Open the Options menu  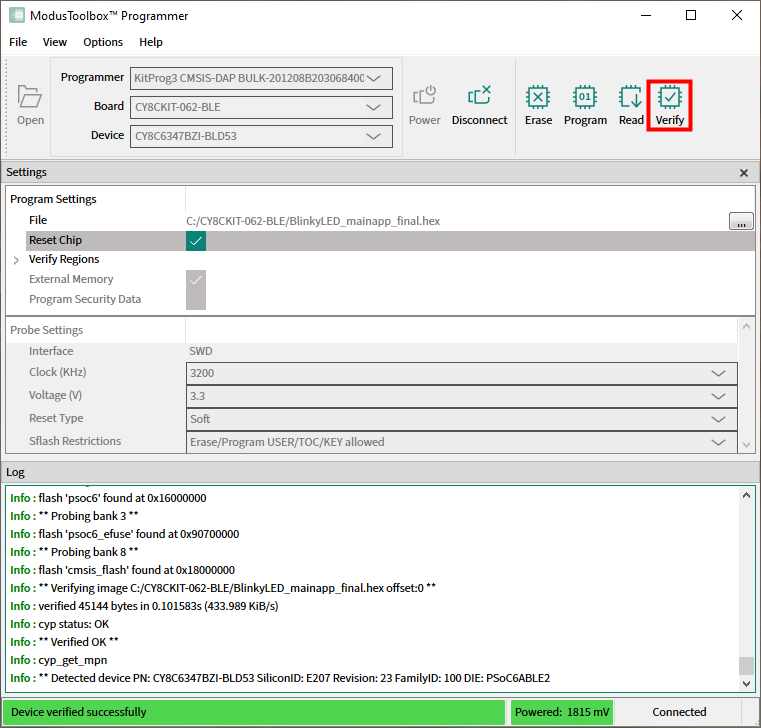point(103,42)
